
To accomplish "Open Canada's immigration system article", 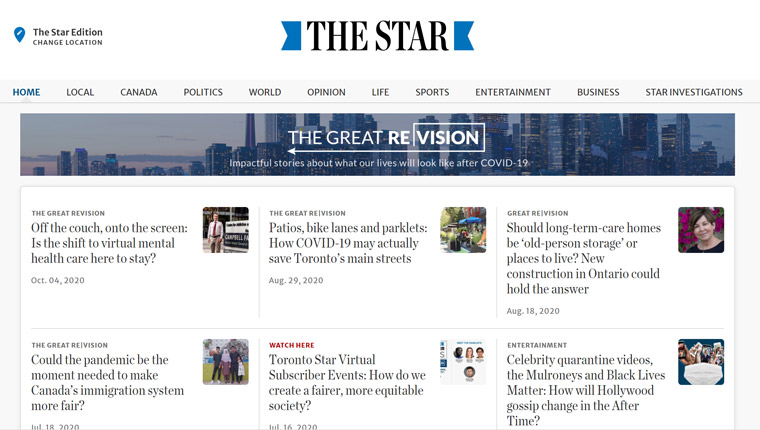I will (108, 382).
